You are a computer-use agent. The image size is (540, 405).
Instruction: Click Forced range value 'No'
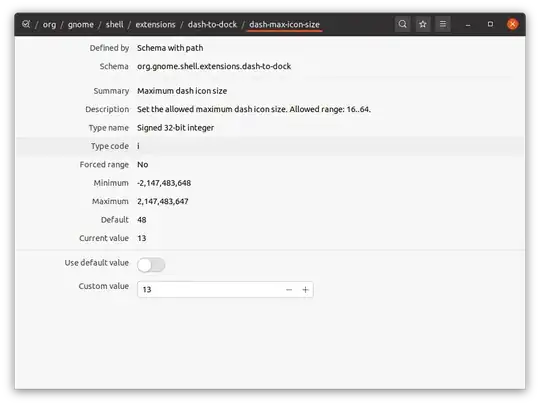click(x=143, y=165)
